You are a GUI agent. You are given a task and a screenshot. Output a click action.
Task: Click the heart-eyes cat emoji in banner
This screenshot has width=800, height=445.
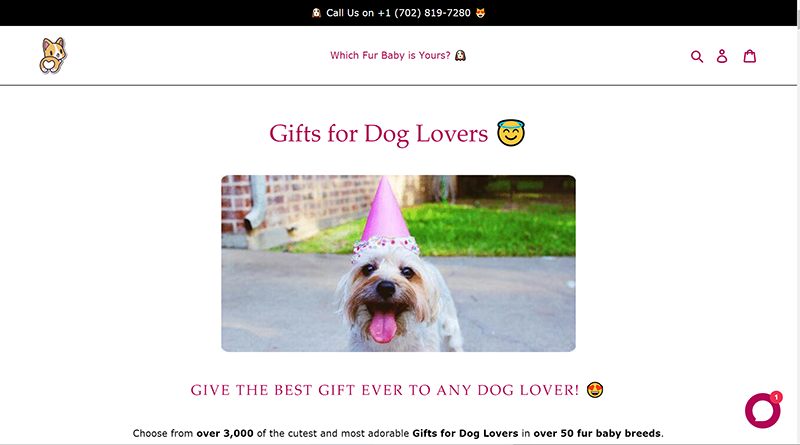pyautogui.click(x=480, y=13)
